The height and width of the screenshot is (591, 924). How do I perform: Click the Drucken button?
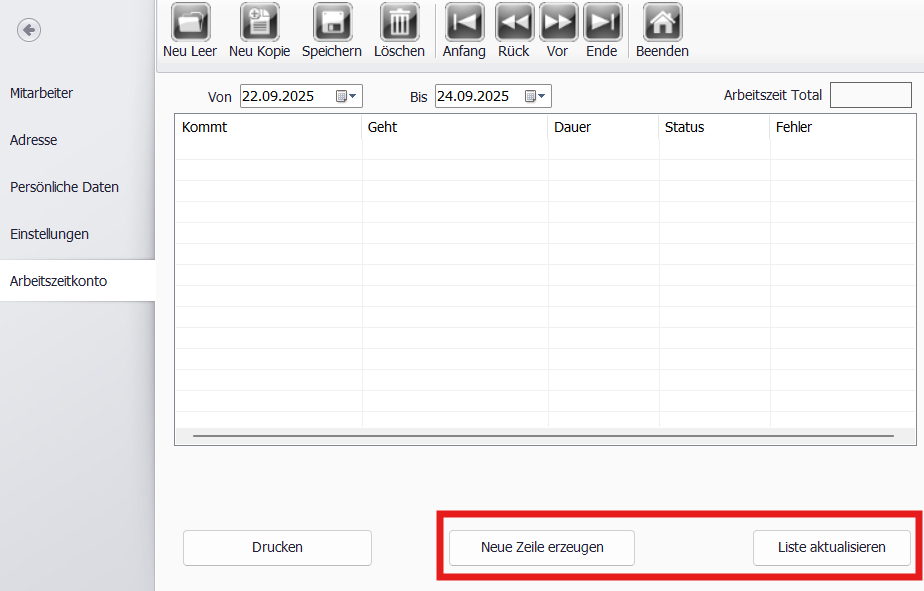(278, 547)
